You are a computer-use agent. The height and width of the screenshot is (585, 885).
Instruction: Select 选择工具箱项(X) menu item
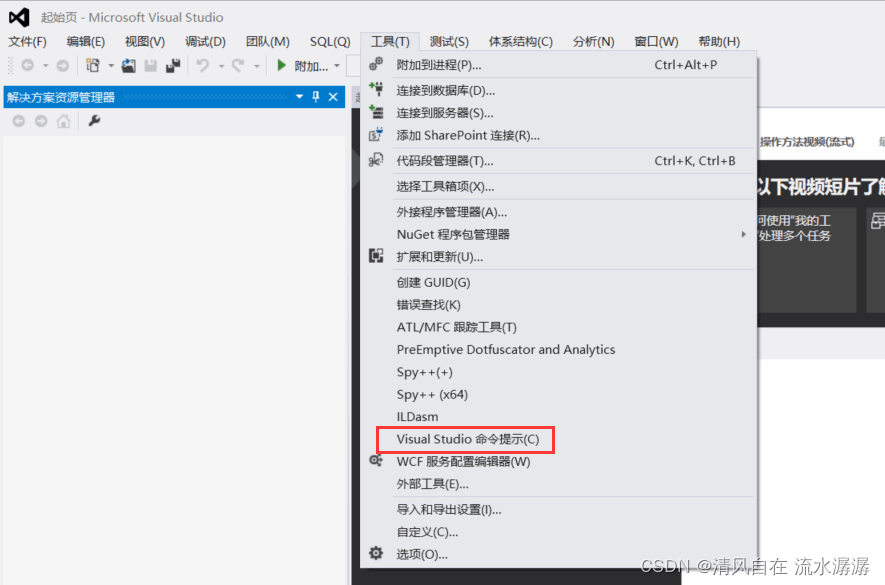559,186
